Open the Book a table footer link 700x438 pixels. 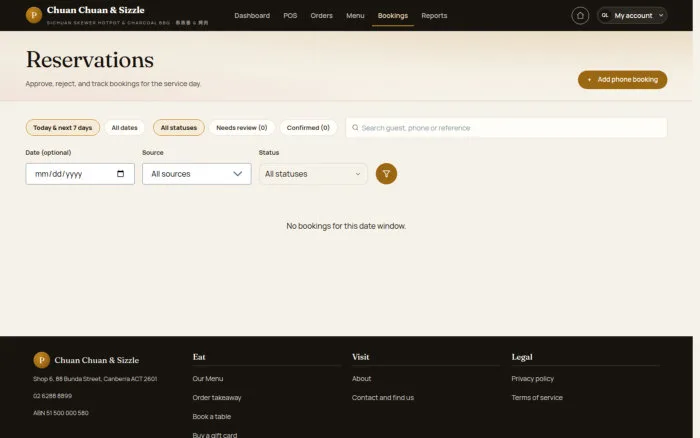coord(212,417)
